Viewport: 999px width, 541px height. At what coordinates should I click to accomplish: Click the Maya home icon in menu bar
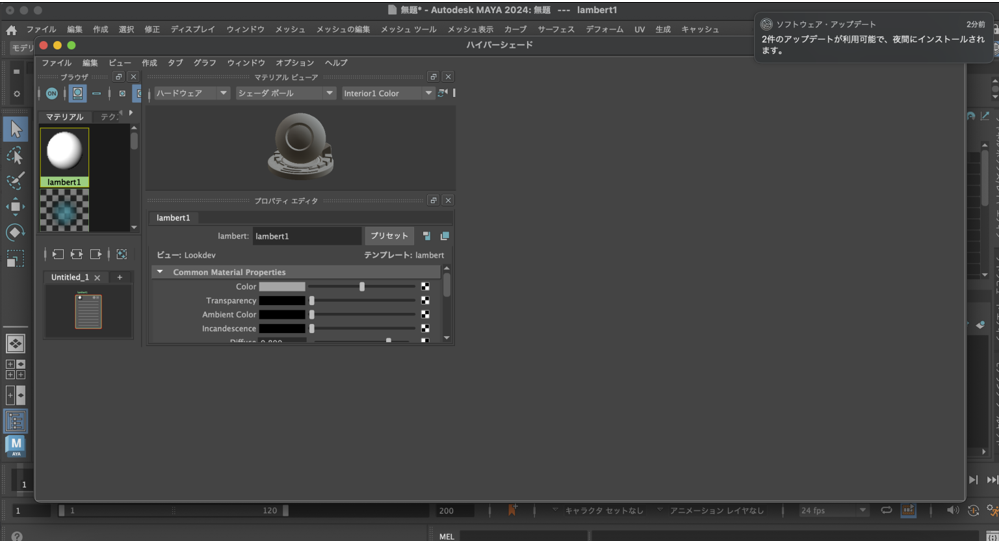11,30
